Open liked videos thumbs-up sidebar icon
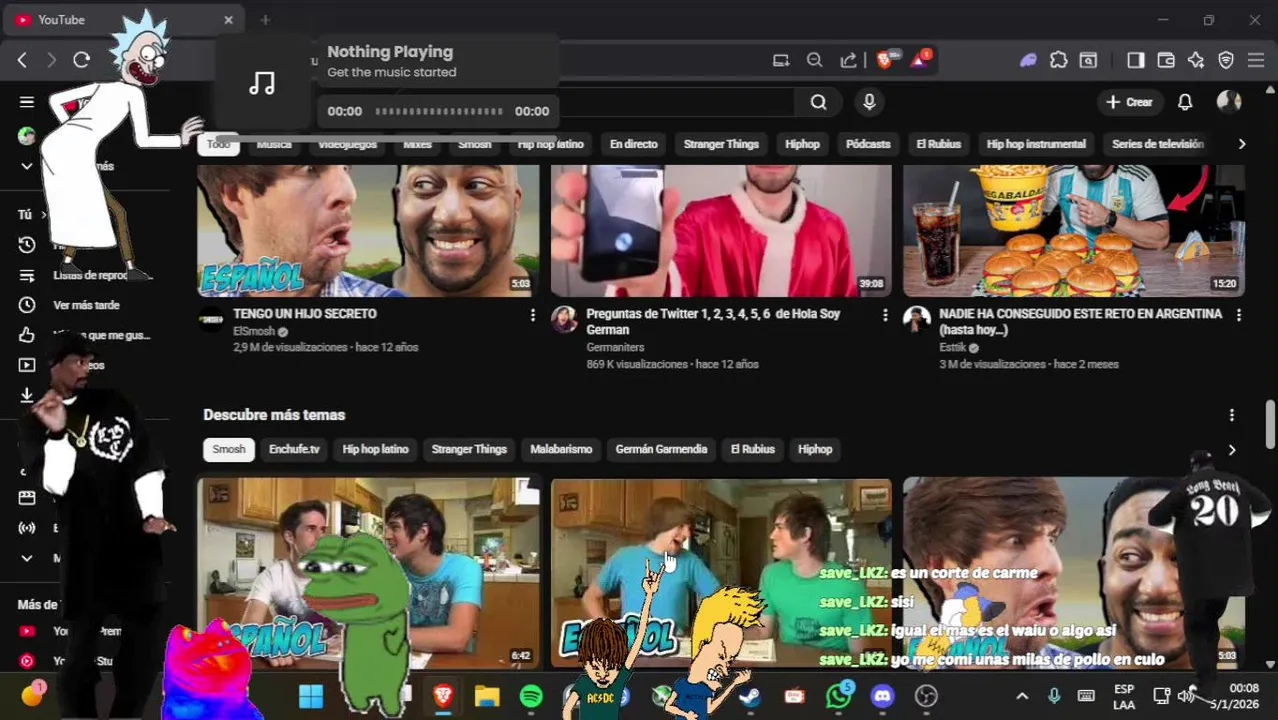Screen dimensions: 1278x720 point(27,335)
